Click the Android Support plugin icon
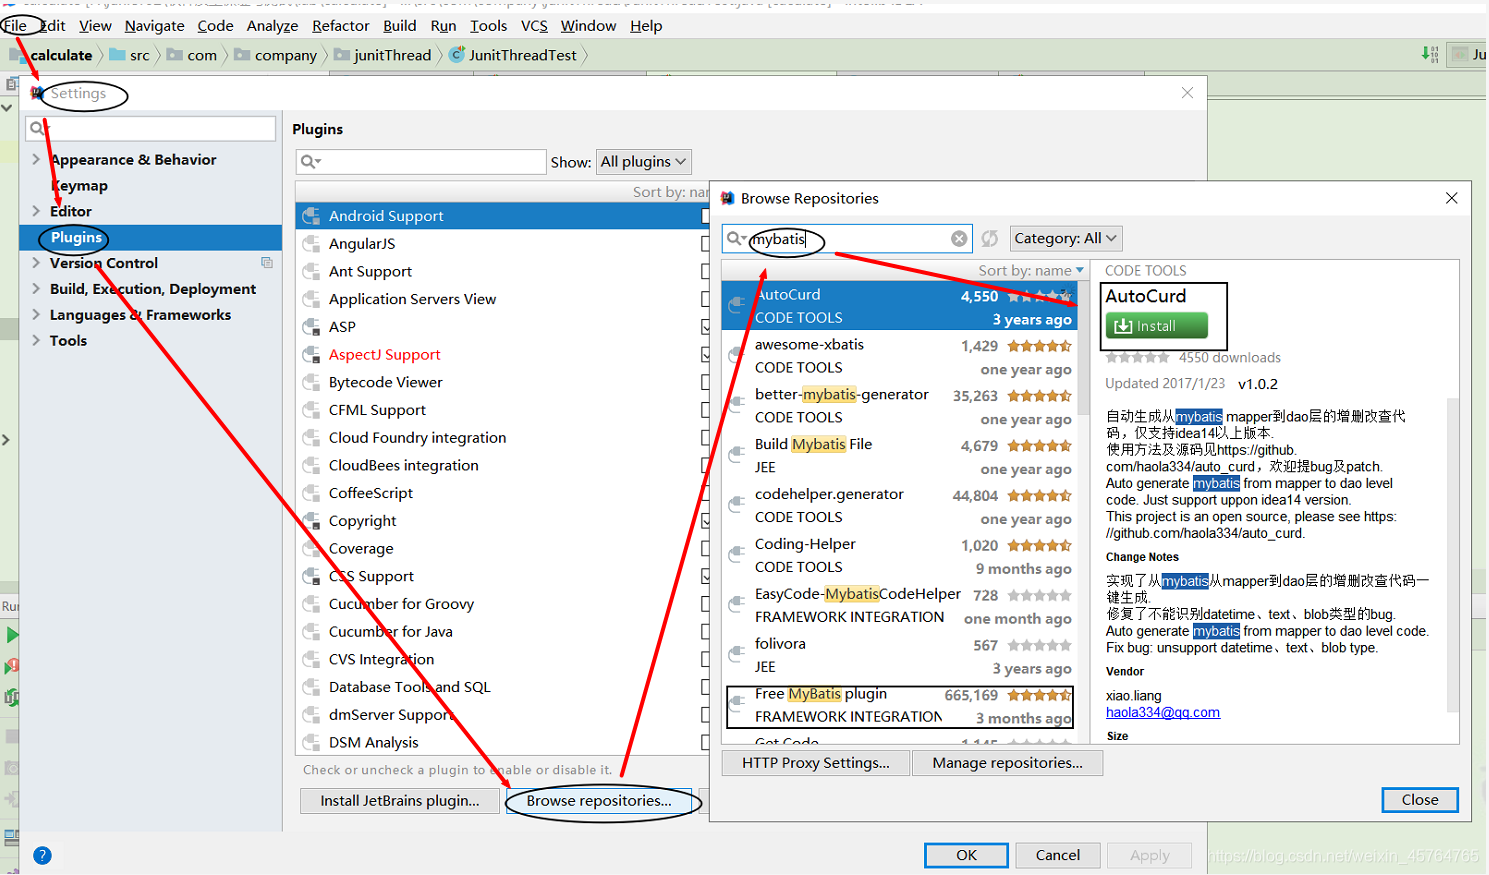Viewport: 1489px width, 875px height. pos(310,215)
